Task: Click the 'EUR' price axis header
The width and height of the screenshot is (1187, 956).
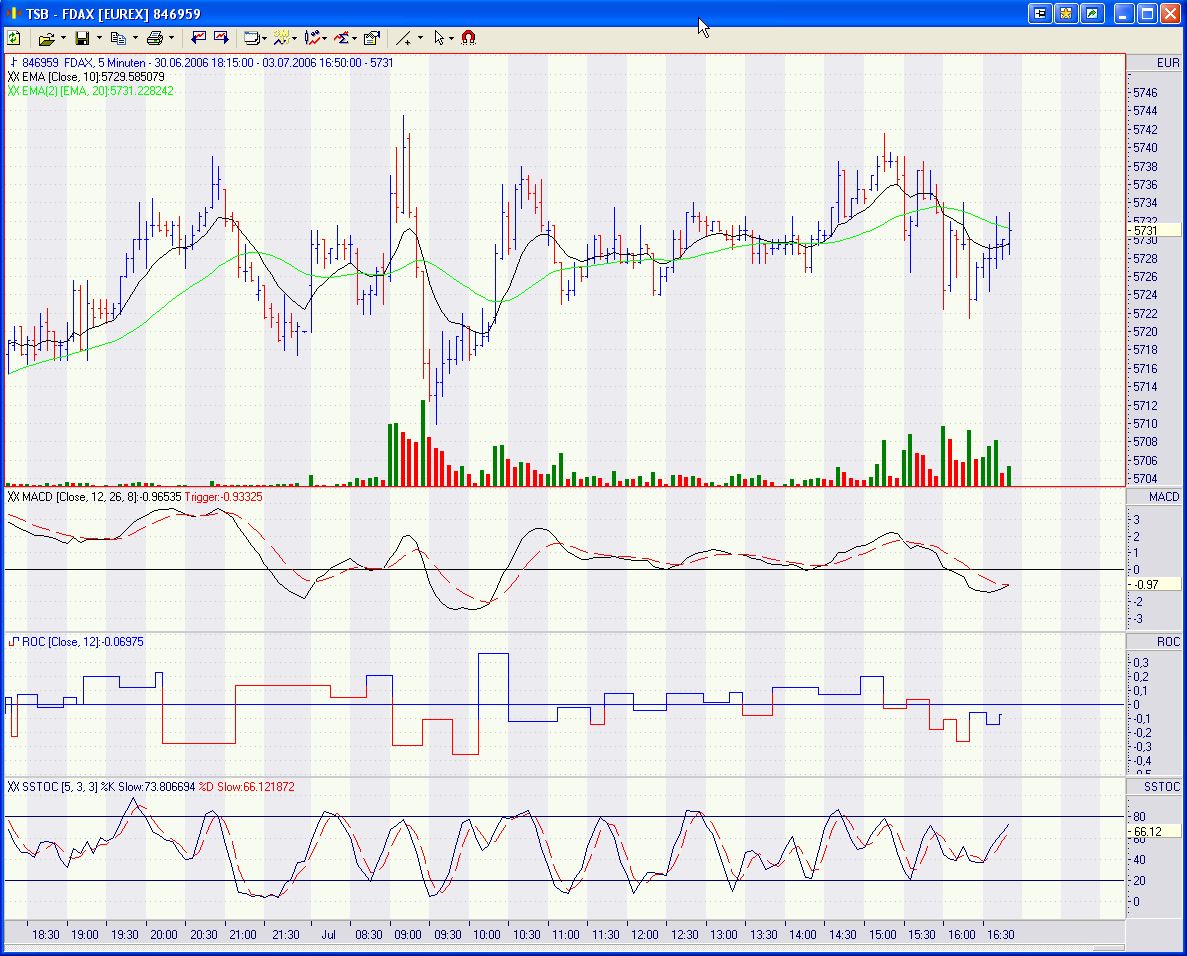Action: tap(1167, 63)
